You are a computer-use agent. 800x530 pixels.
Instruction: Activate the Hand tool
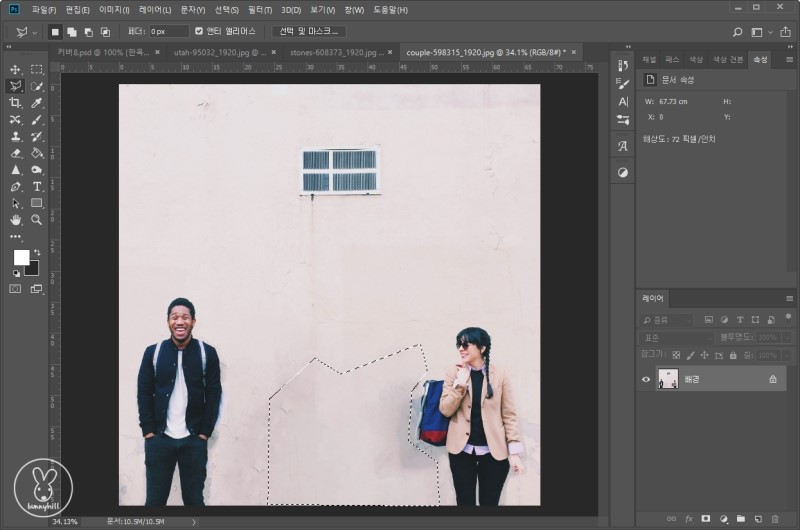(15, 219)
